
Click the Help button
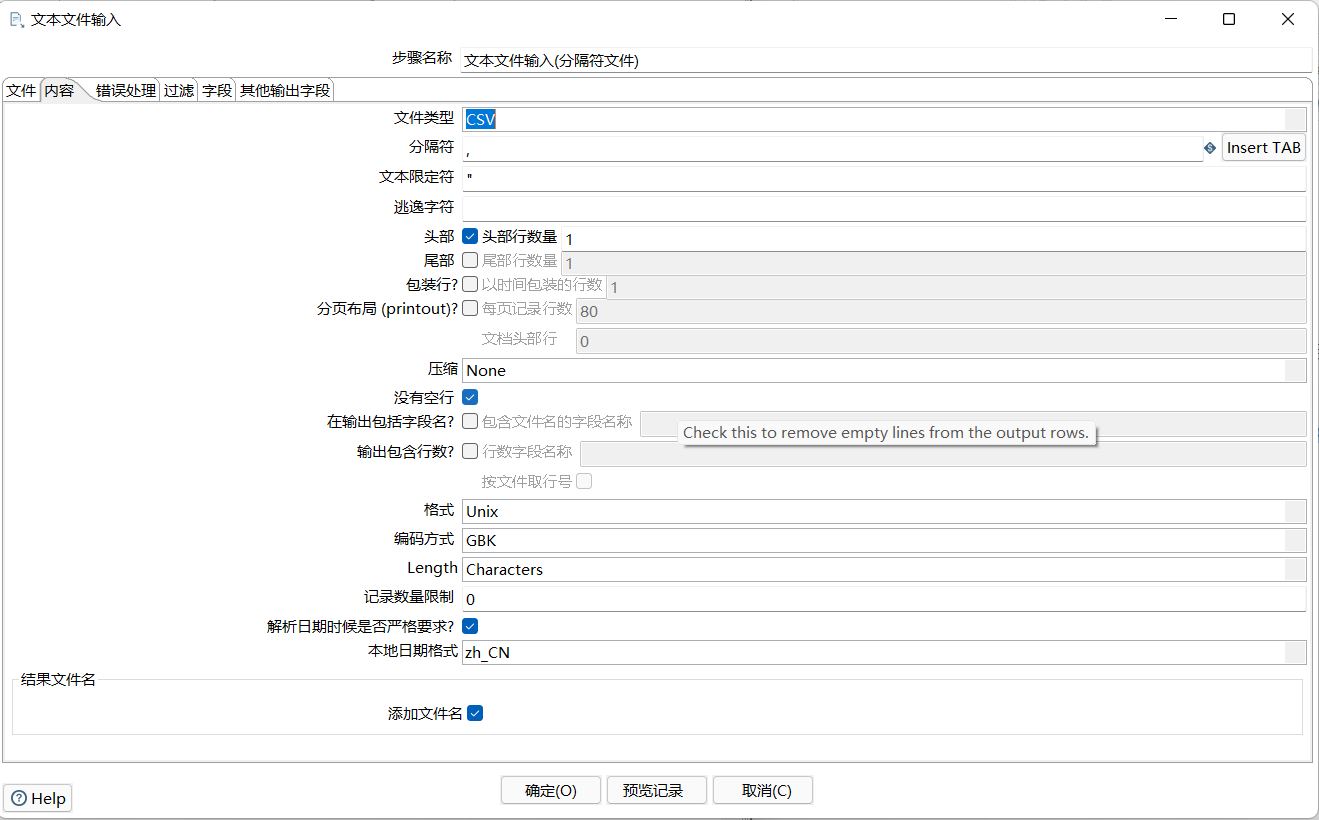(38, 798)
